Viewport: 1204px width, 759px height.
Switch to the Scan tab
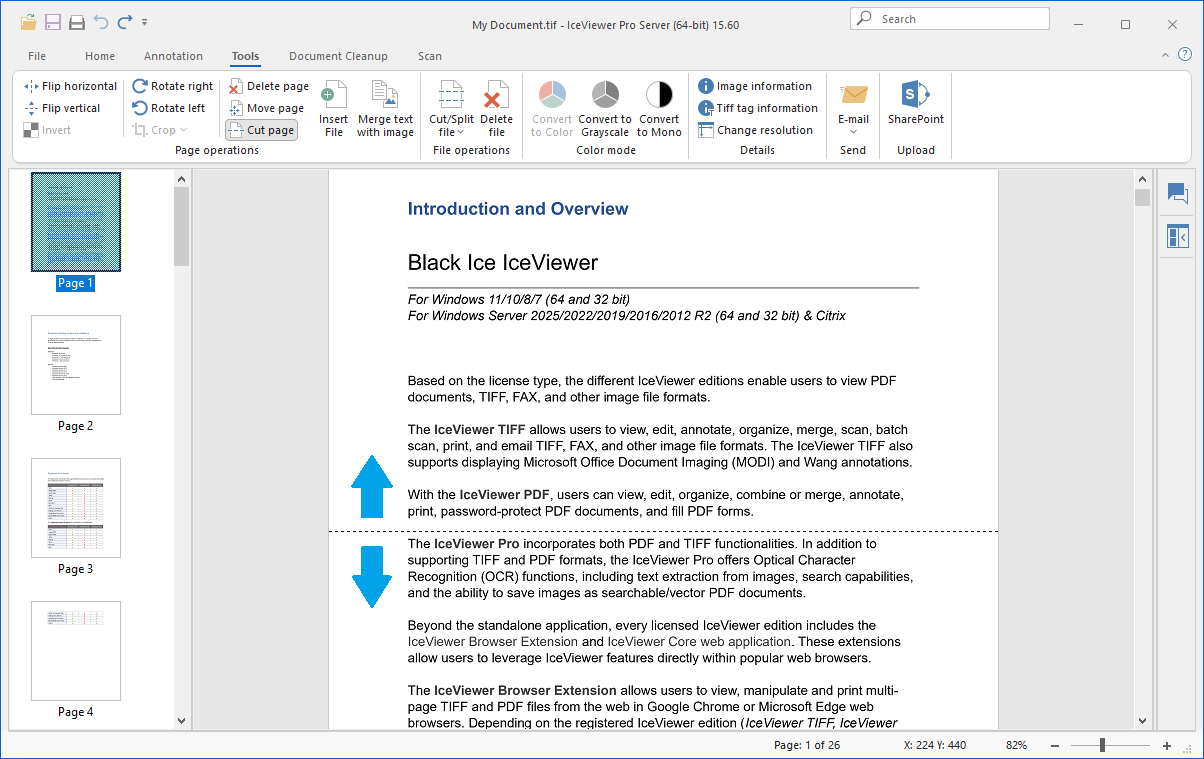[x=430, y=56]
